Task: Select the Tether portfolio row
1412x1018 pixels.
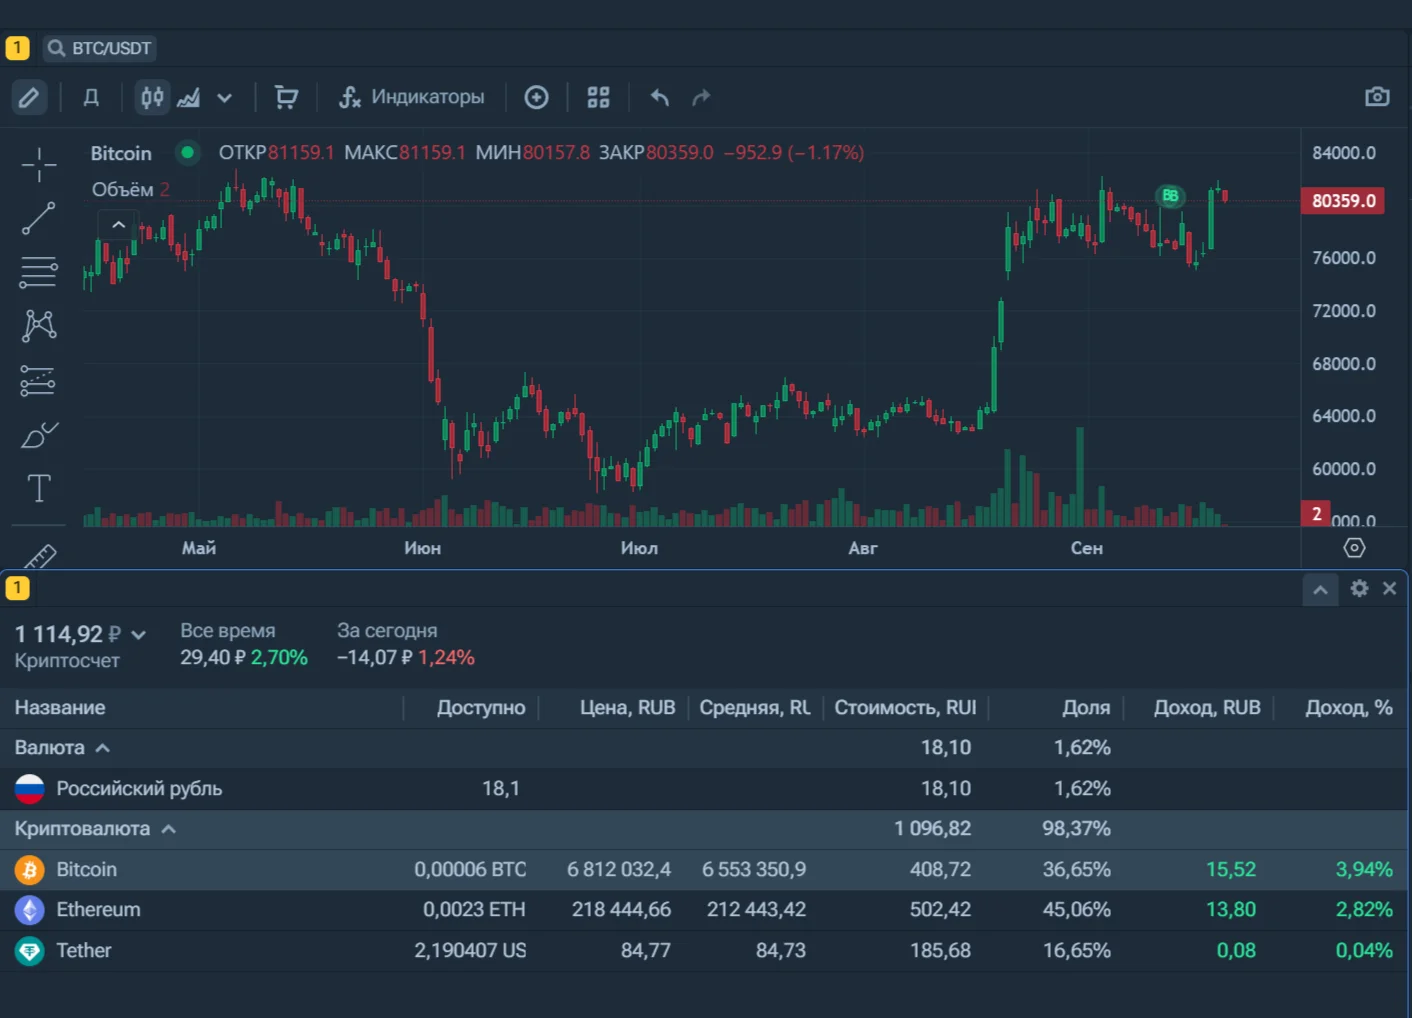Action: [x=704, y=951]
